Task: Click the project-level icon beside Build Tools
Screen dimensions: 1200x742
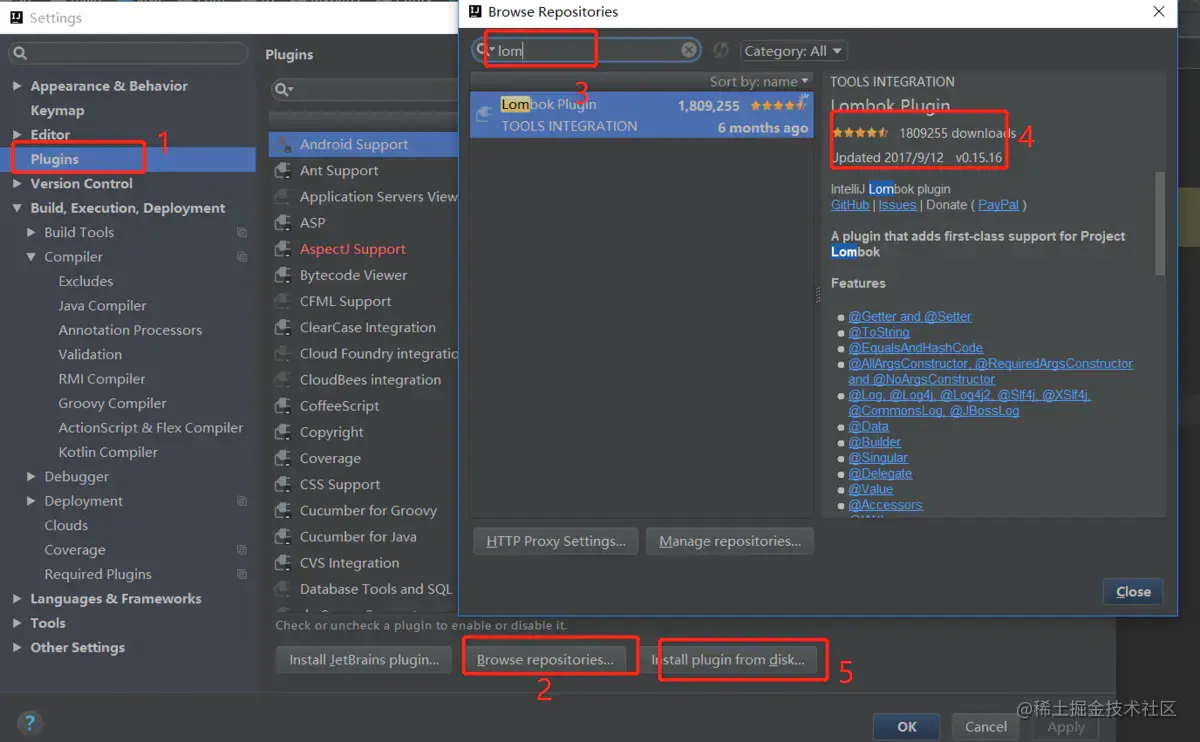Action: [x=242, y=232]
